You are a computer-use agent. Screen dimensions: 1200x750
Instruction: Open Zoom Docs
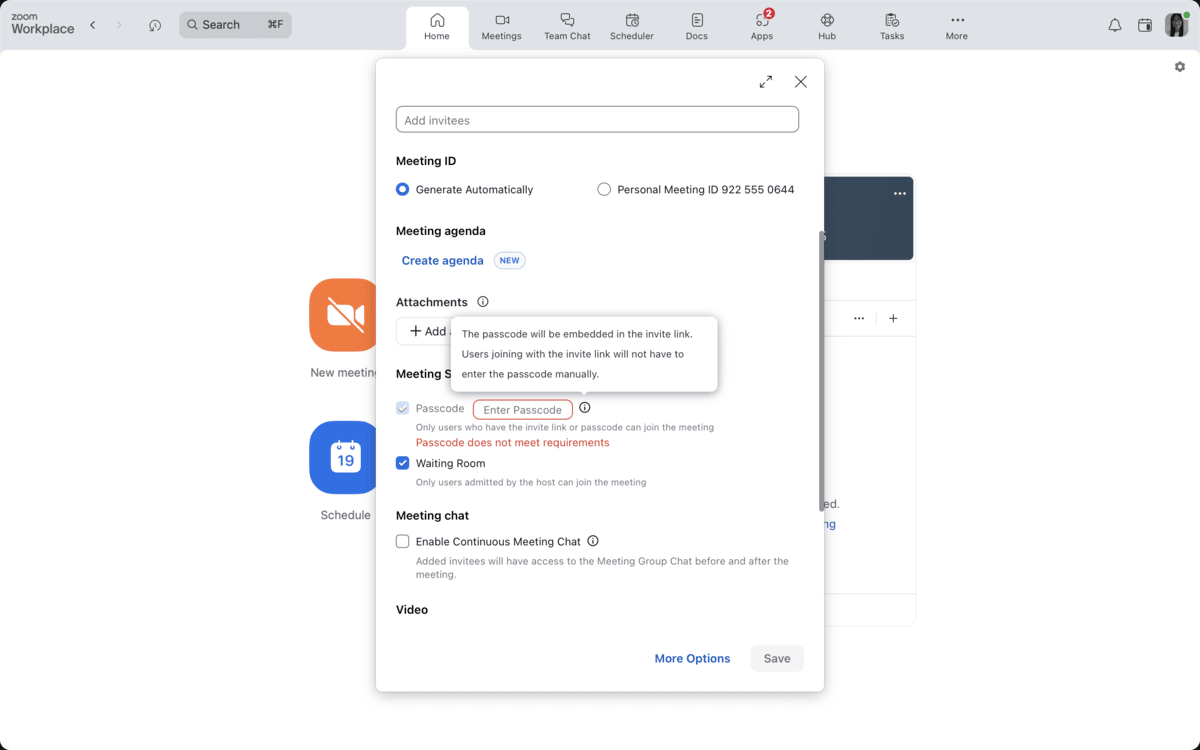pos(696,25)
